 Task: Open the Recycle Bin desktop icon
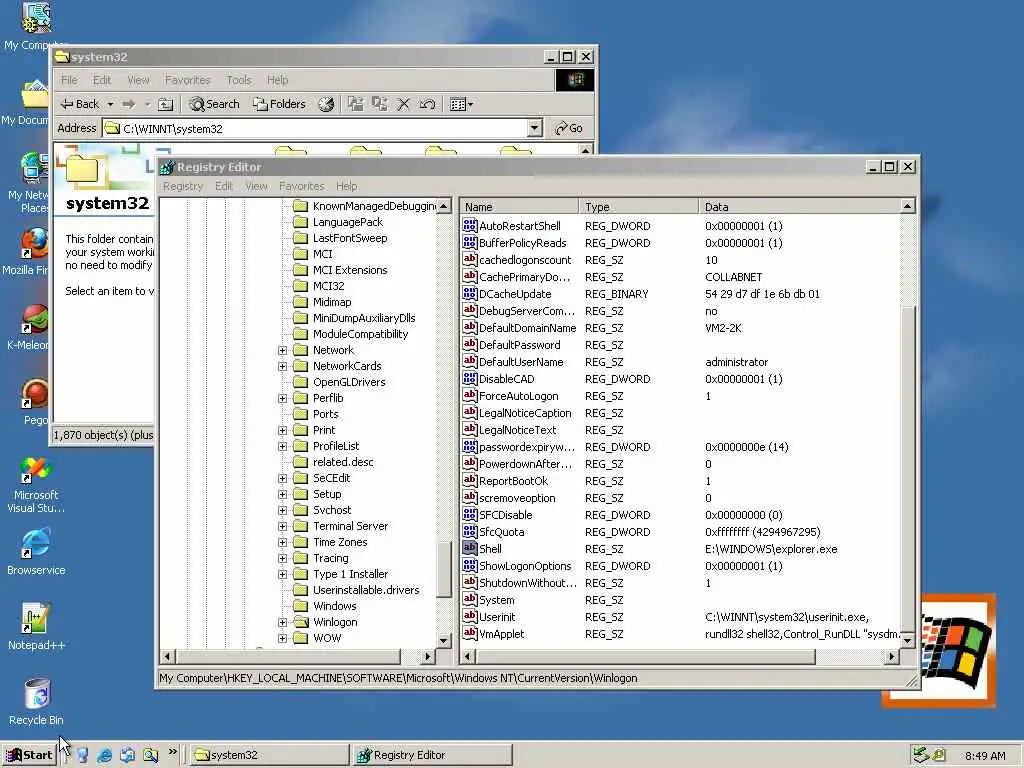(36, 702)
